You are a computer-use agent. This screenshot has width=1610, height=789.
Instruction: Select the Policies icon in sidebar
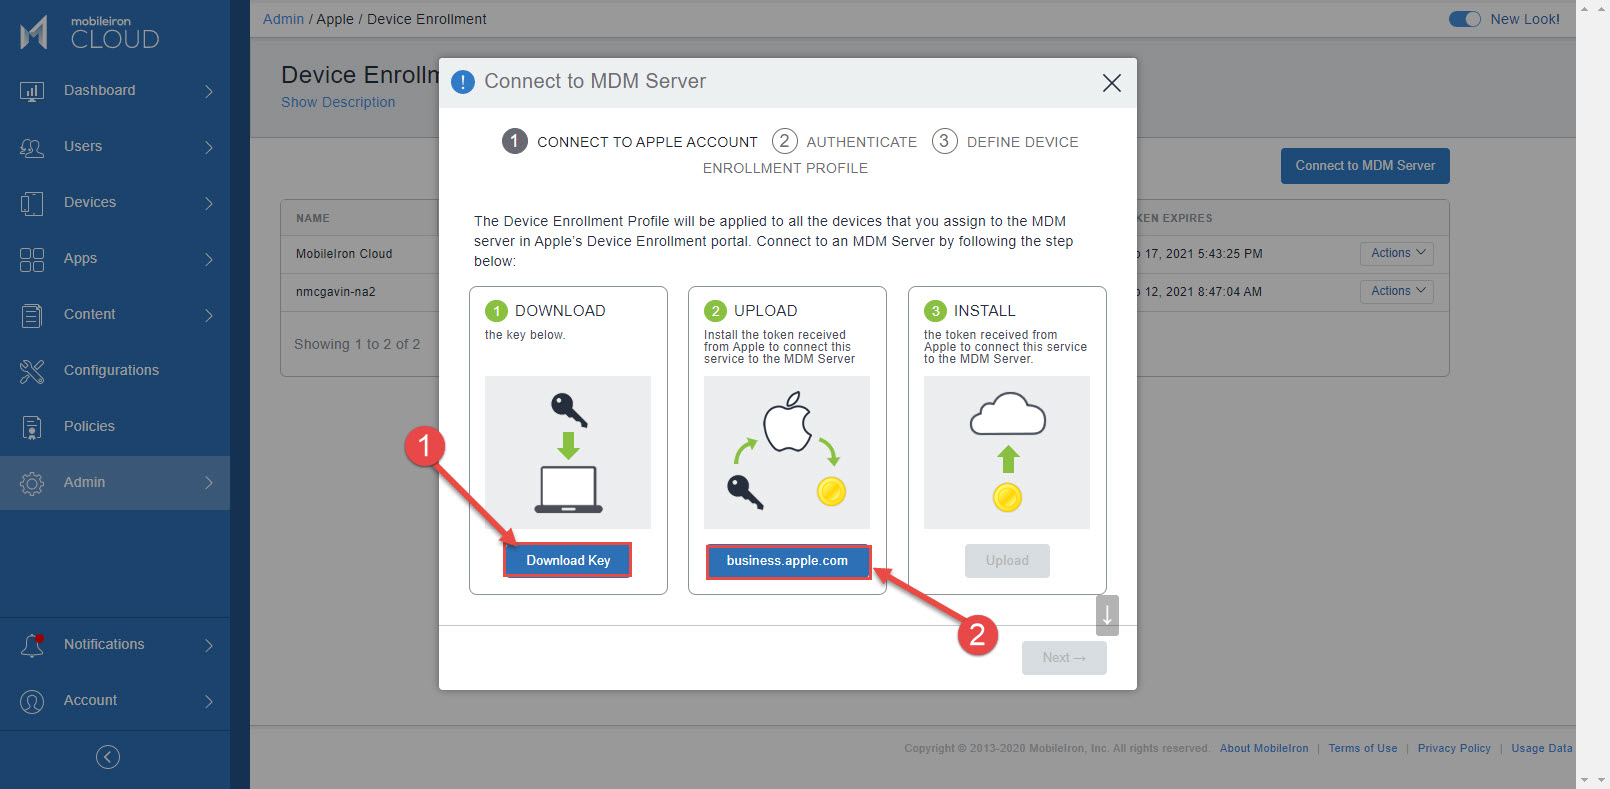click(x=32, y=427)
